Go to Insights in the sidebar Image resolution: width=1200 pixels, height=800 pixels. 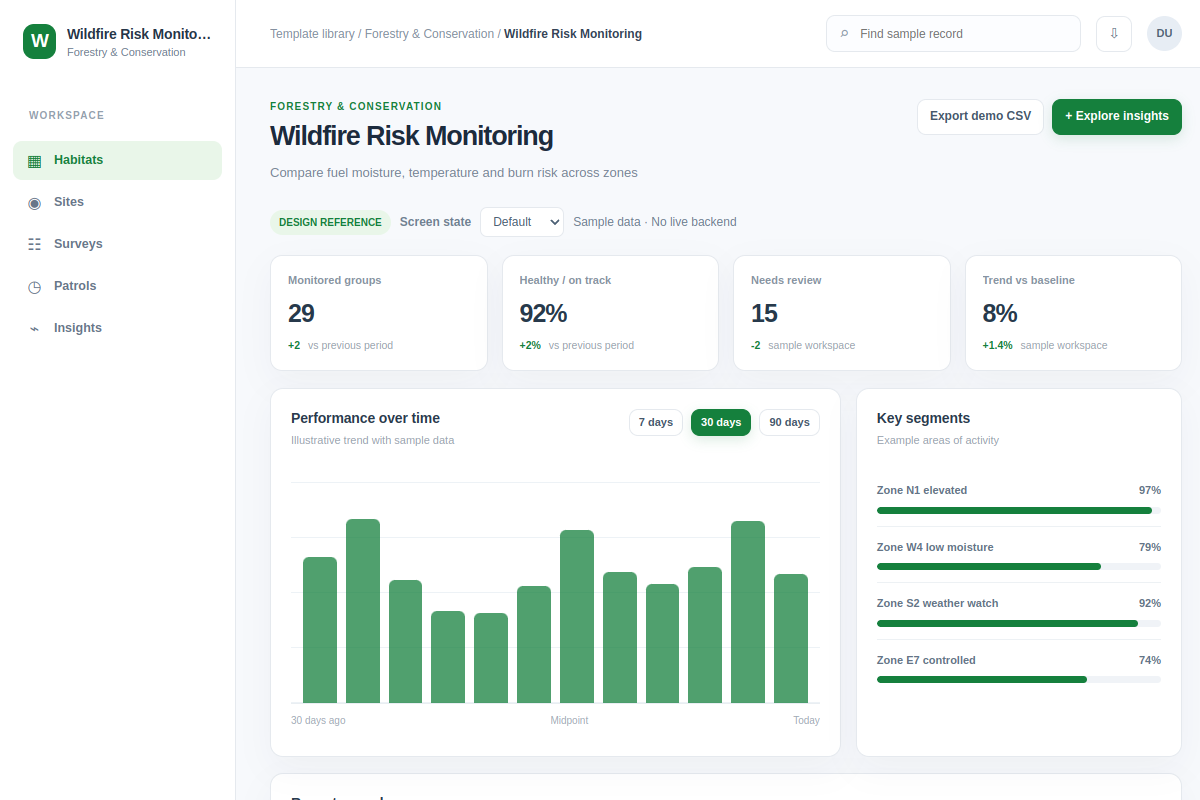click(117, 328)
